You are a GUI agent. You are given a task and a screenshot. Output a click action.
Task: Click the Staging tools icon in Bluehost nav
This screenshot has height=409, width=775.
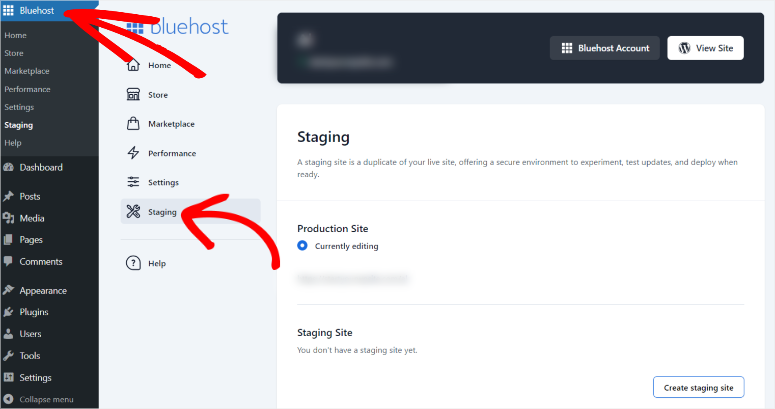tap(133, 212)
